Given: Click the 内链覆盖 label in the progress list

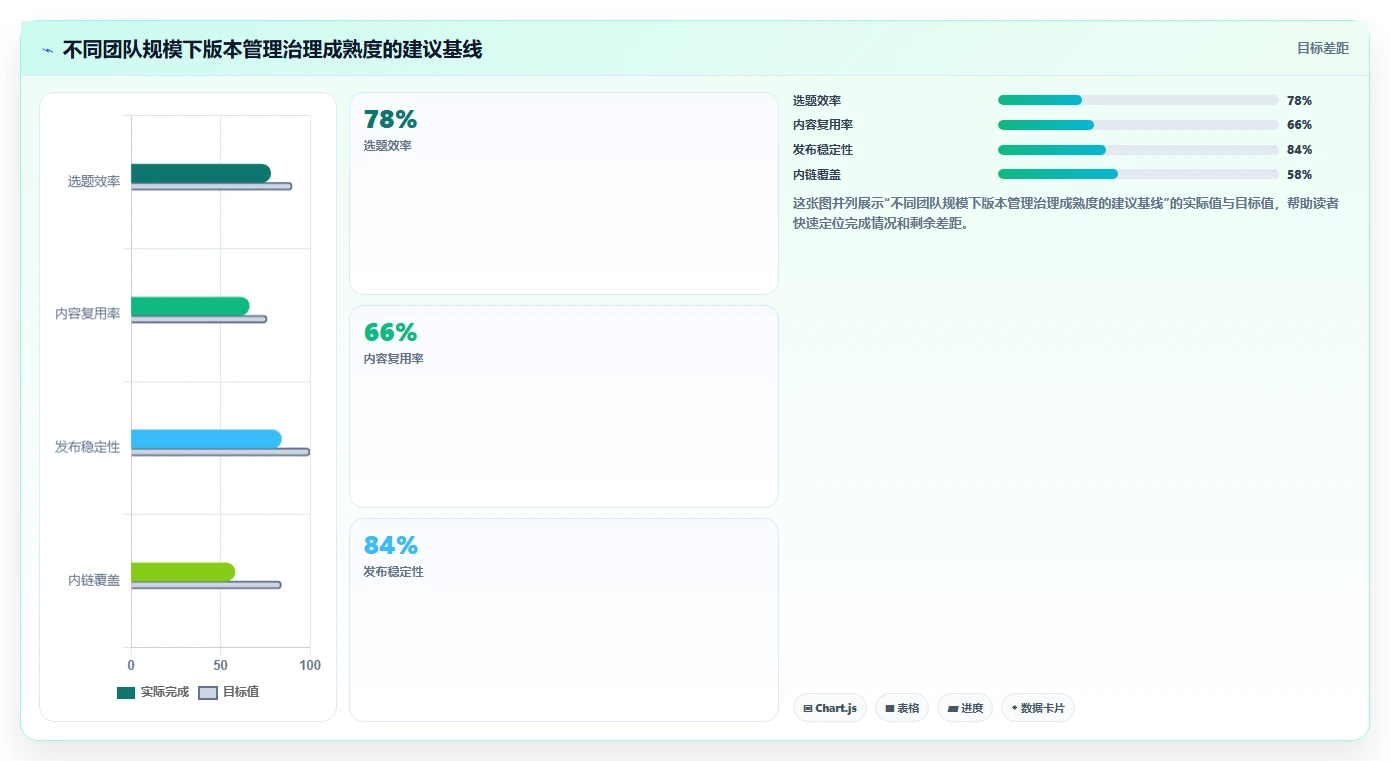Looking at the screenshot, I should [817, 175].
